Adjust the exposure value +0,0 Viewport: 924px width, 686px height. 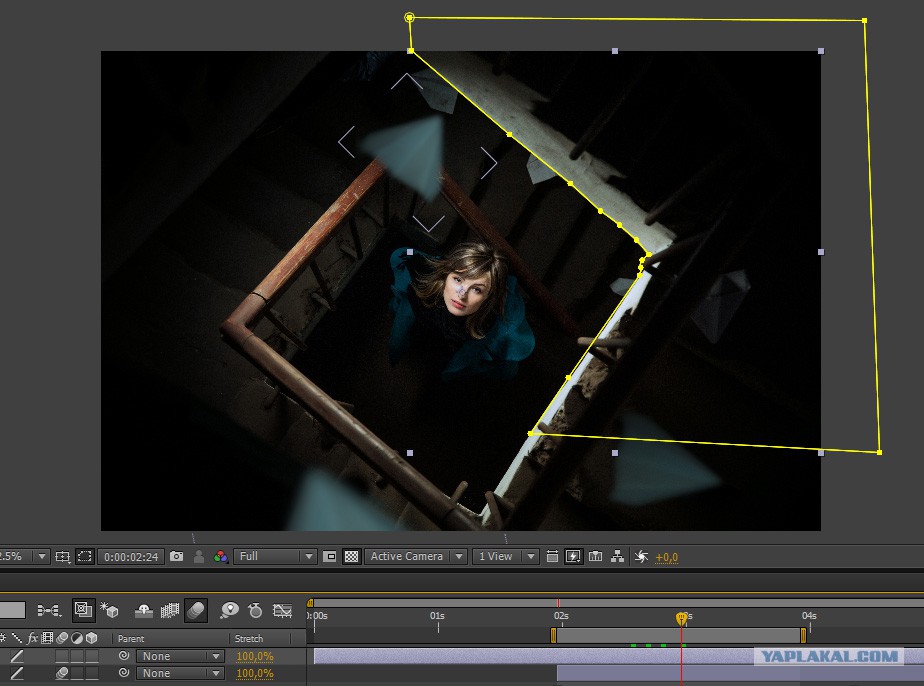[x=666, y=557]
